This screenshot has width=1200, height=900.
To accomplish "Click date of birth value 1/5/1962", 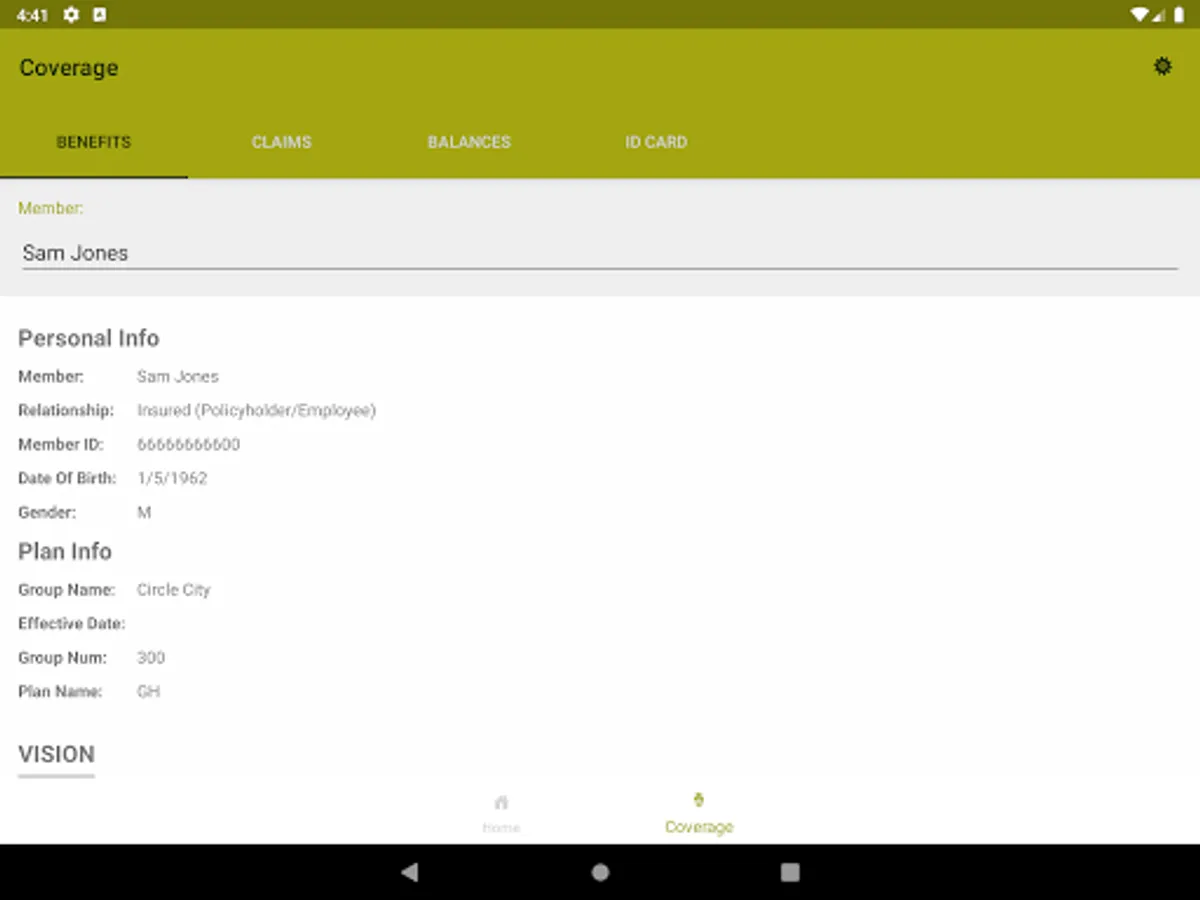I will point(172,478).
